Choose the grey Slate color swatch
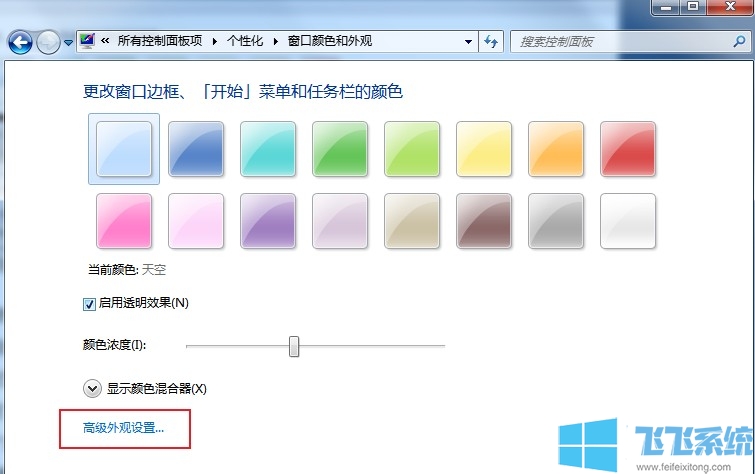 pyautogui.click(x=556, y=221)
